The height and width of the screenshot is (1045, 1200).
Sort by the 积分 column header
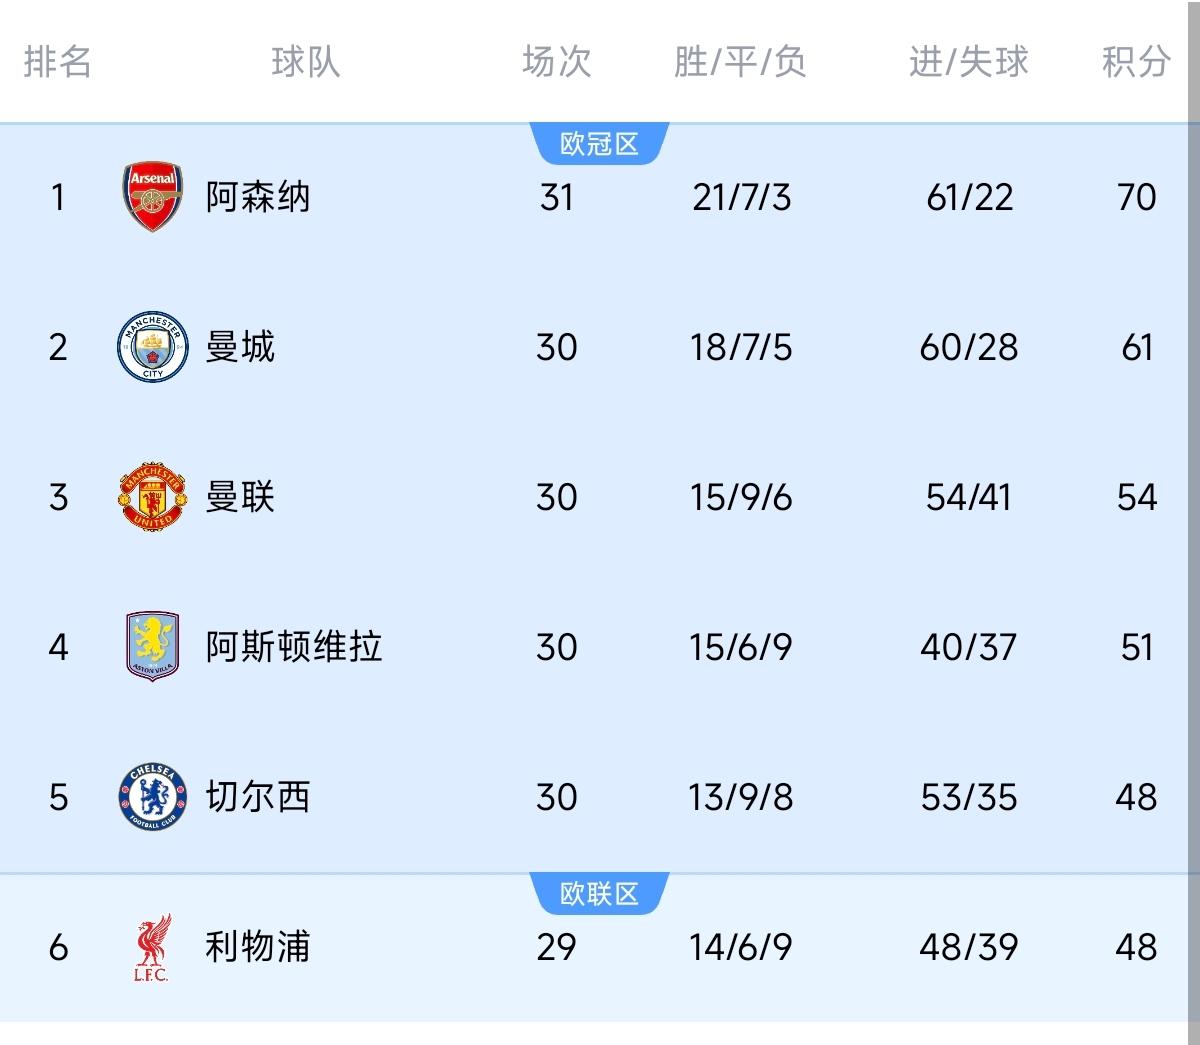point(1136,62)
